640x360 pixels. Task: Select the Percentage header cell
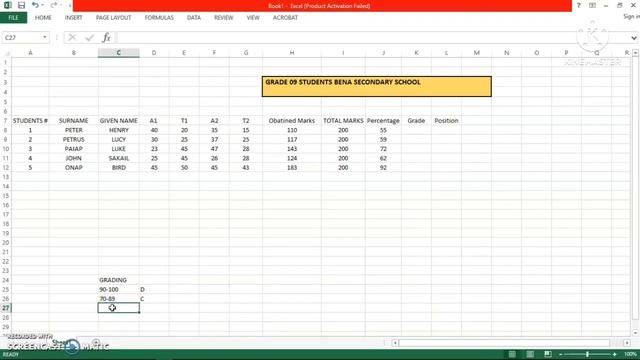pyautogui.click(x=383, y=121)
